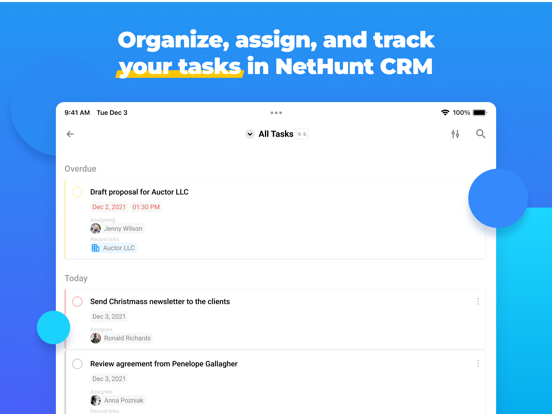This screenshot has width=552, height=414.
Task: Click the 9:41 AM clock in status bar
Action: click(77, 113)
